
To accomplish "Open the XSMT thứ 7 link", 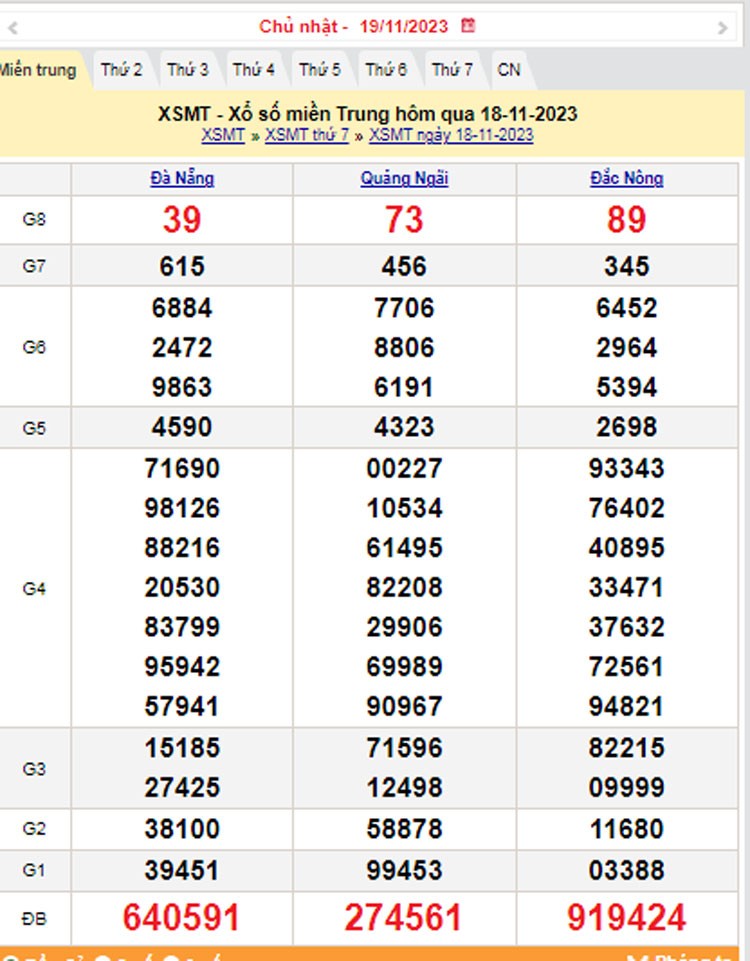I will (307, 135).
